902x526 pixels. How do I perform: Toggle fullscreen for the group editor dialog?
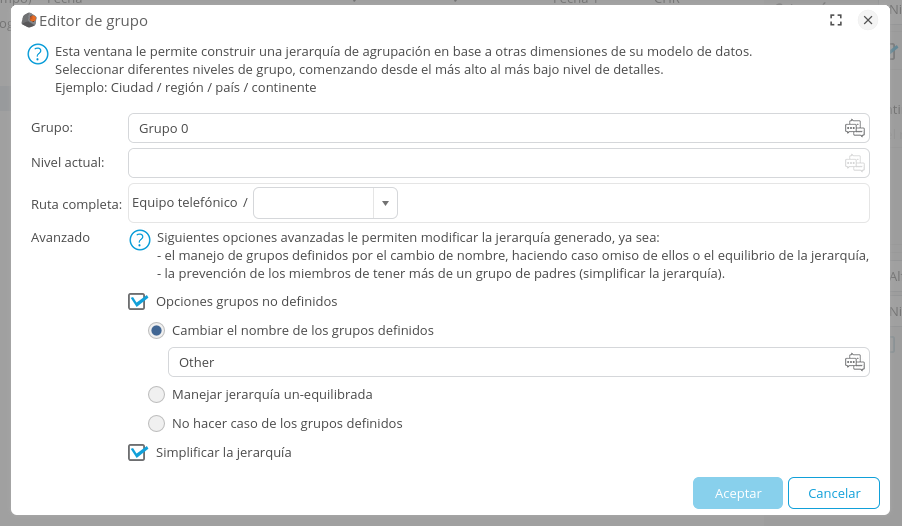836,20
